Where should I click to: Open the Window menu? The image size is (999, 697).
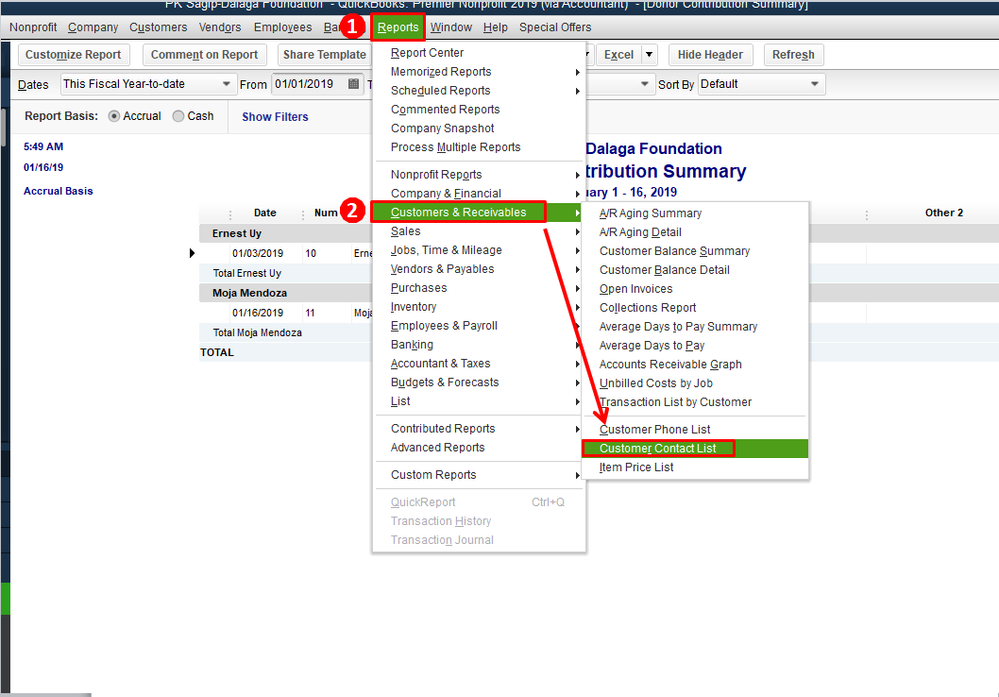coord(450,27)
